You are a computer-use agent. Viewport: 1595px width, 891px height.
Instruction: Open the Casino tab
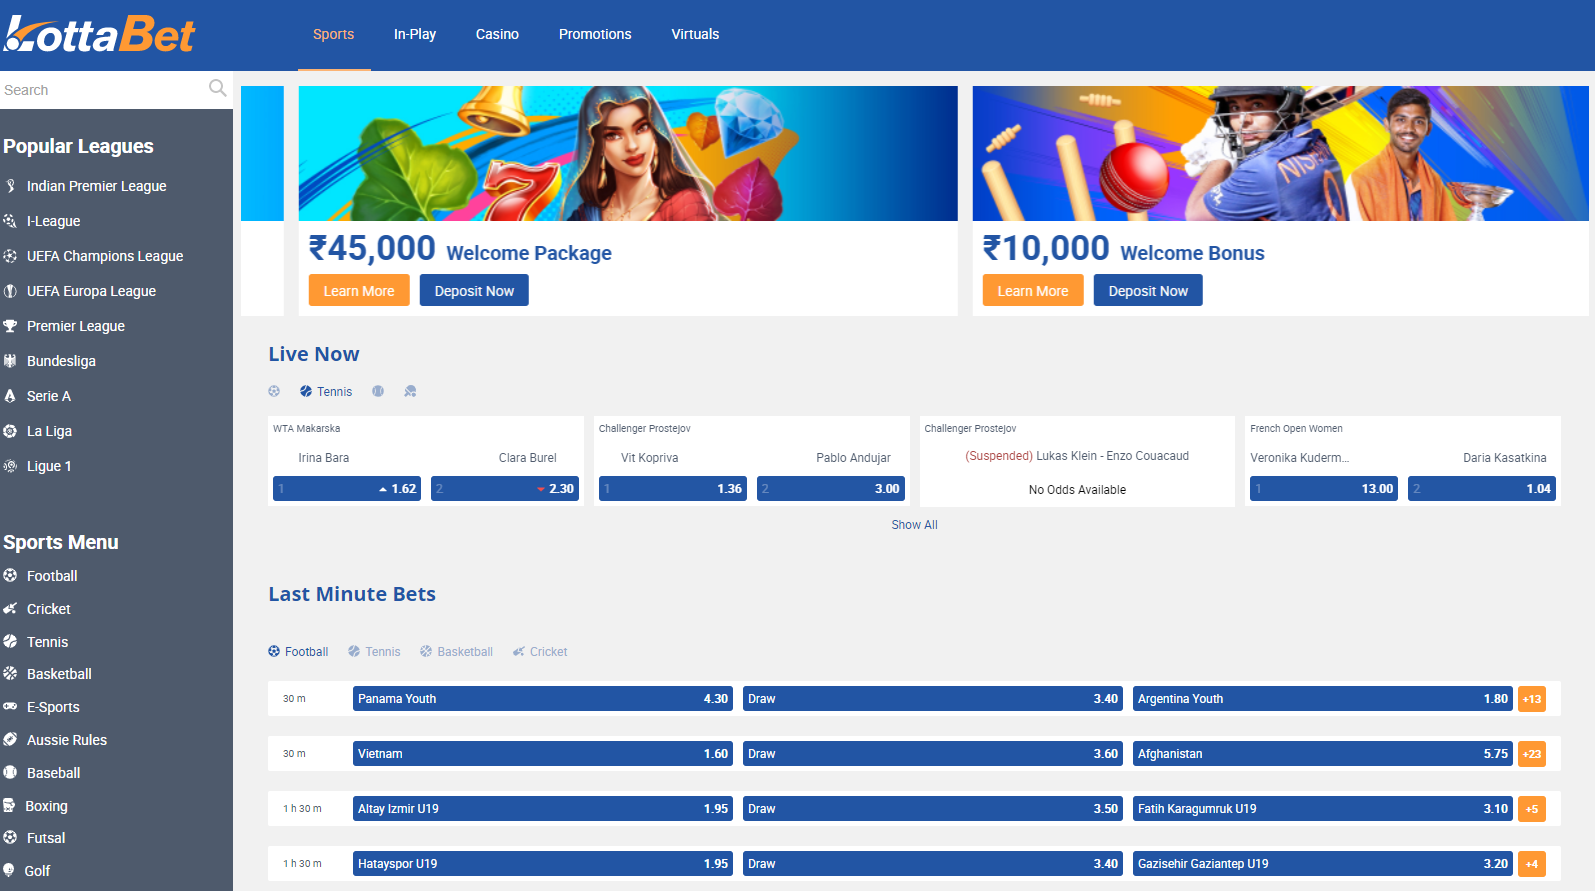pos(497,34)
